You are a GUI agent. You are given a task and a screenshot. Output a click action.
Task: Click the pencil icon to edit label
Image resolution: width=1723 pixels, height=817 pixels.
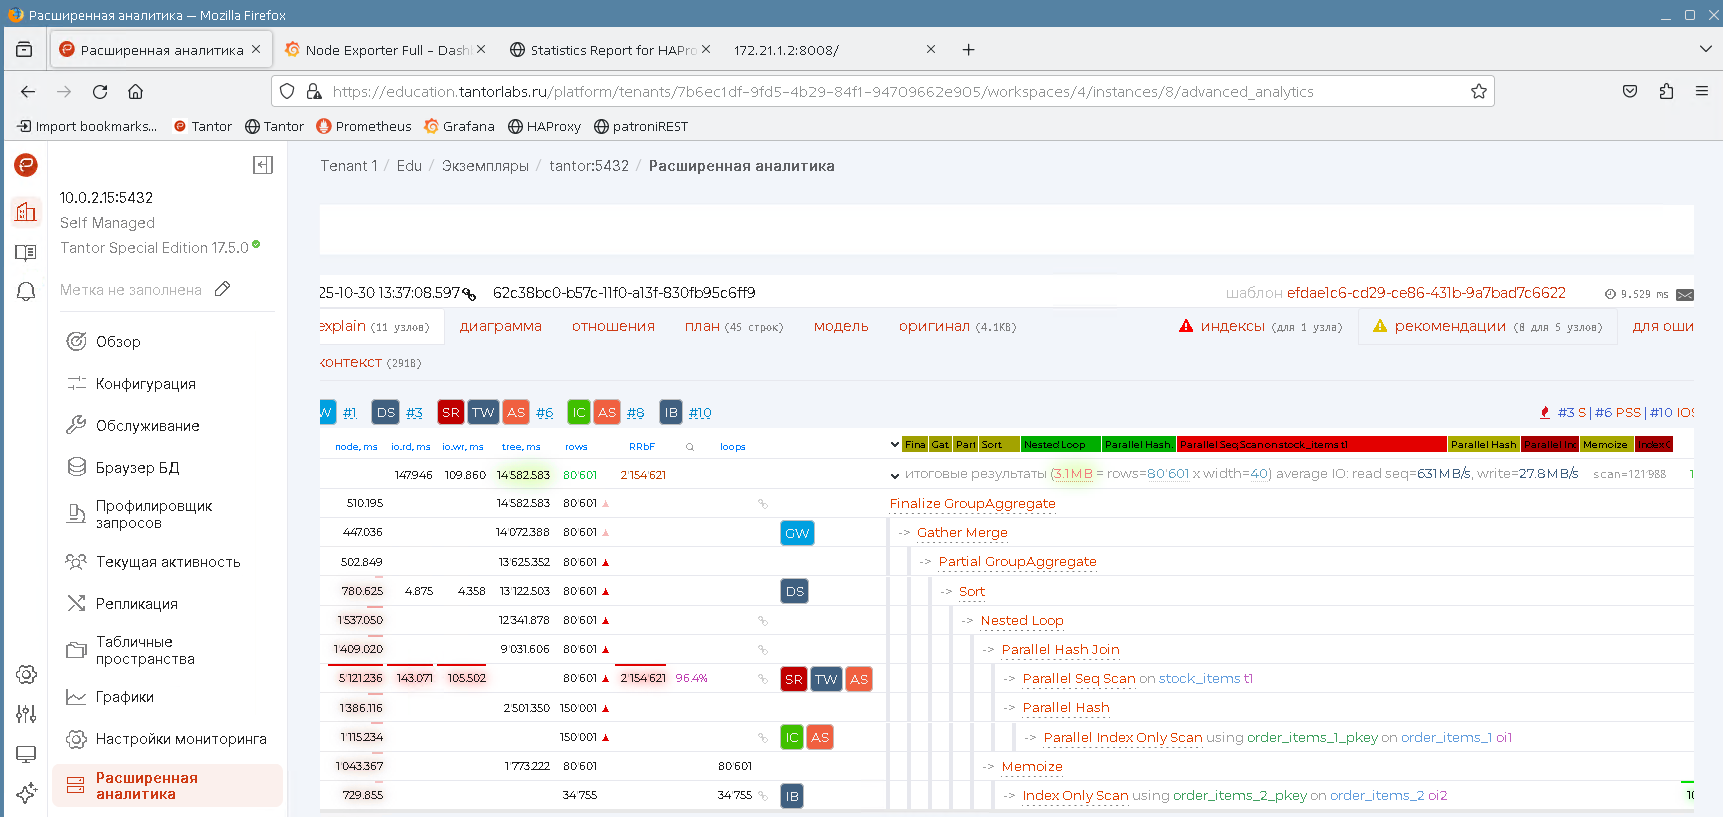pyautogui.click(x=223, y=289)
